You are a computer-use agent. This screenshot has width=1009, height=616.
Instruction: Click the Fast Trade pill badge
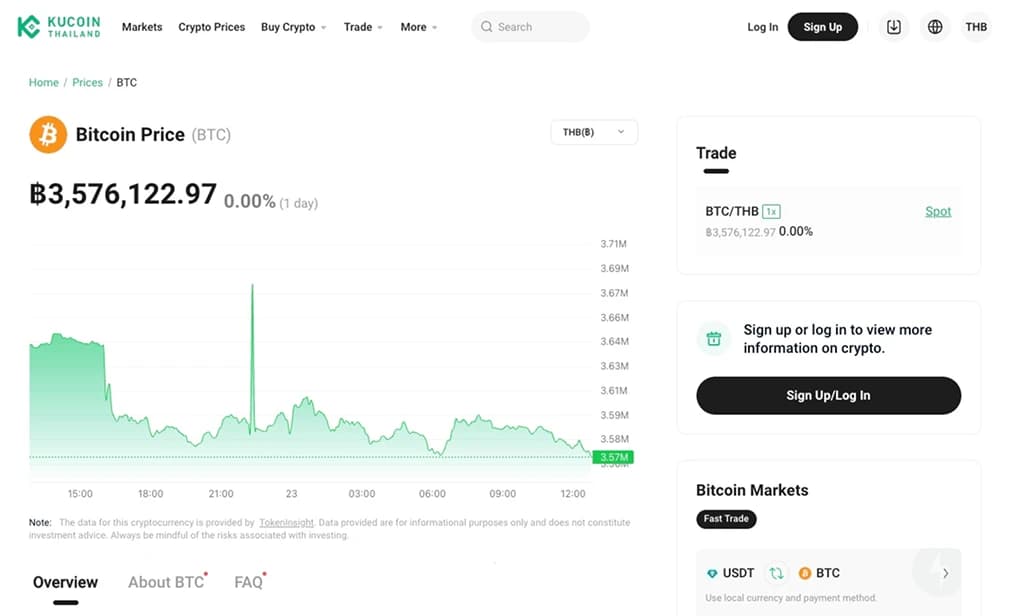click(725, 519)
